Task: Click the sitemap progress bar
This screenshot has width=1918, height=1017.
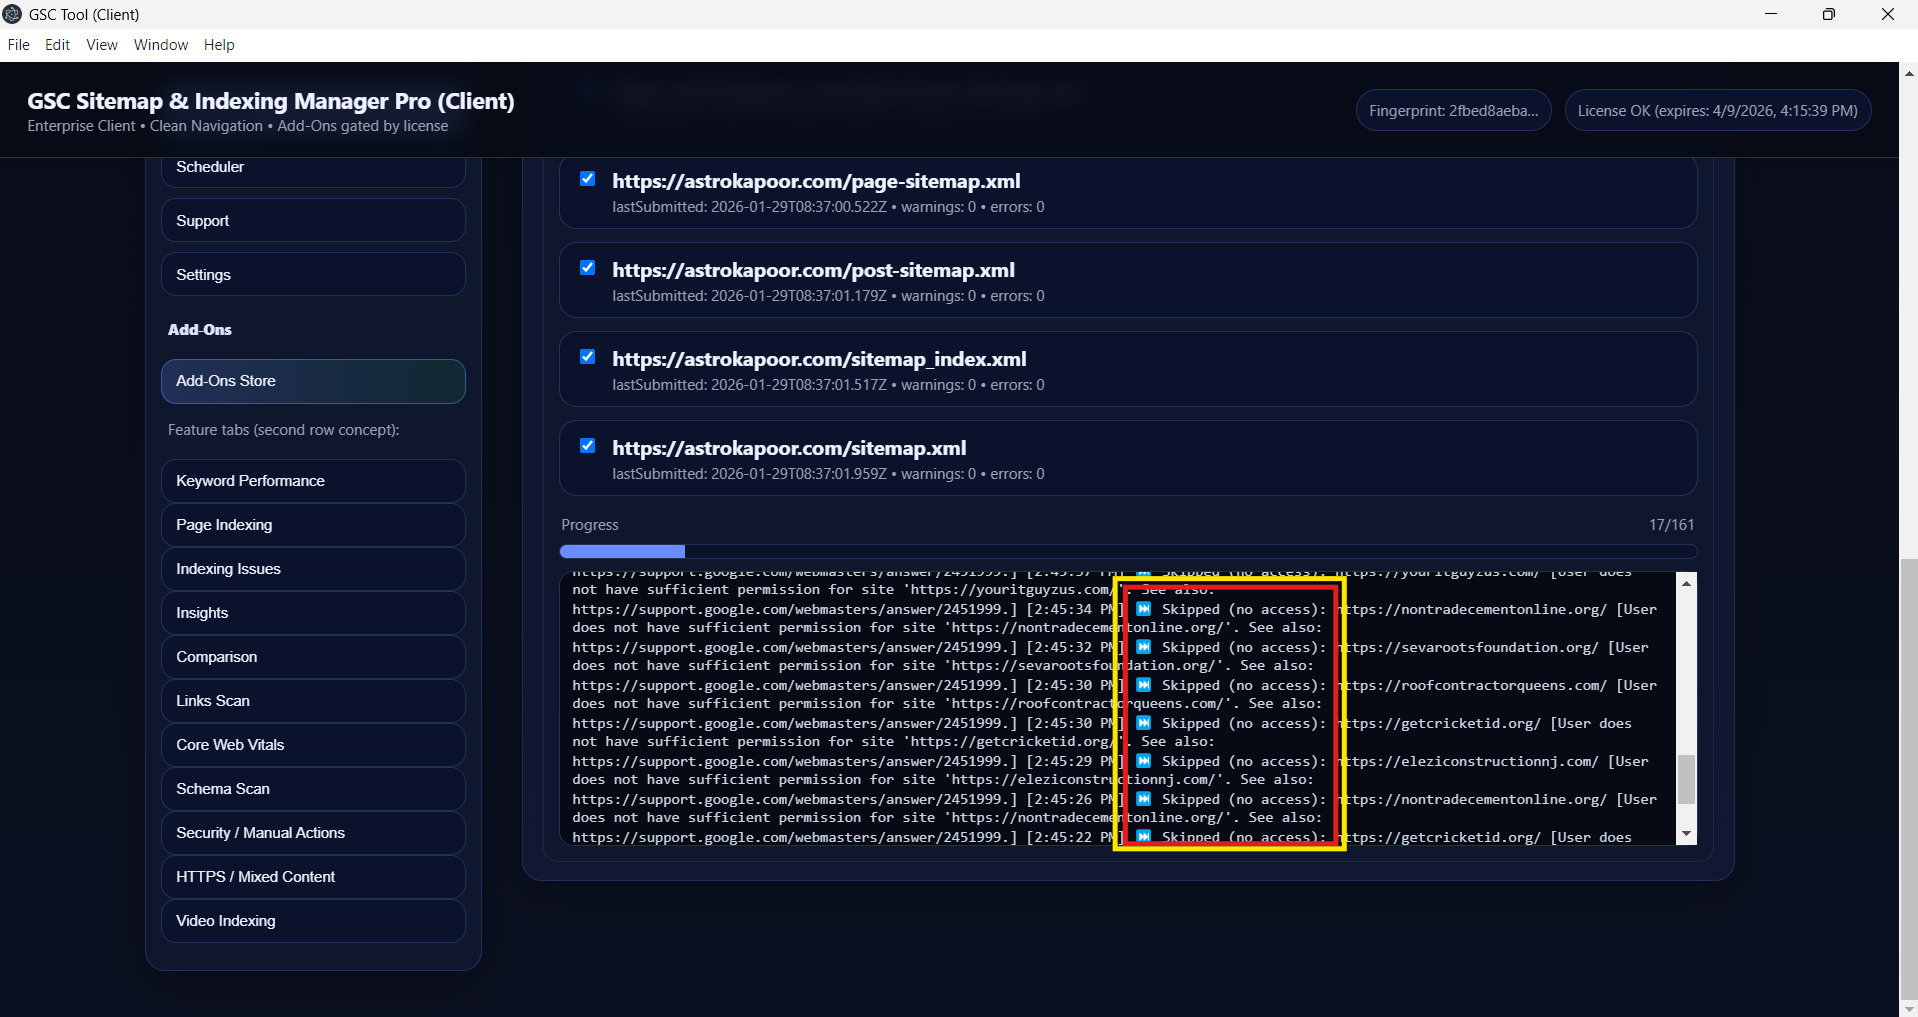Action: (1127, 552)
